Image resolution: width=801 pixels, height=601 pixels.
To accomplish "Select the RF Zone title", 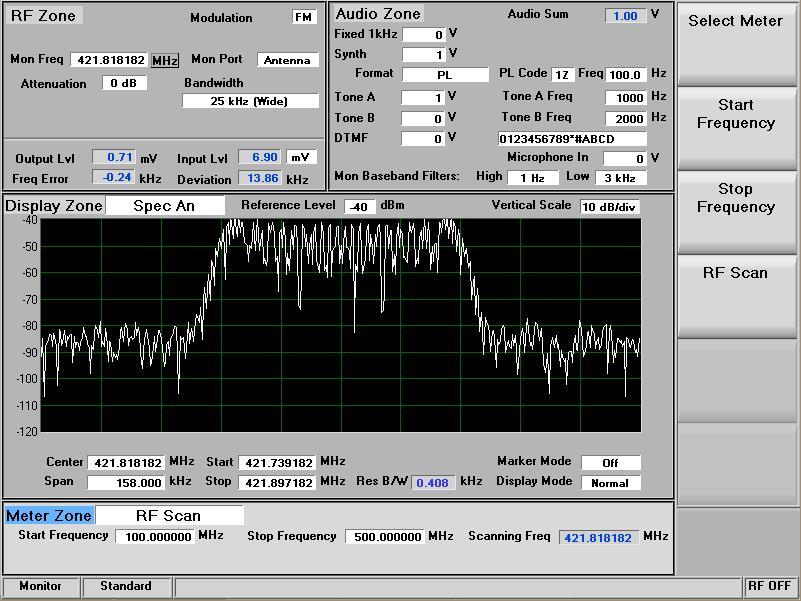I will 43,16.
